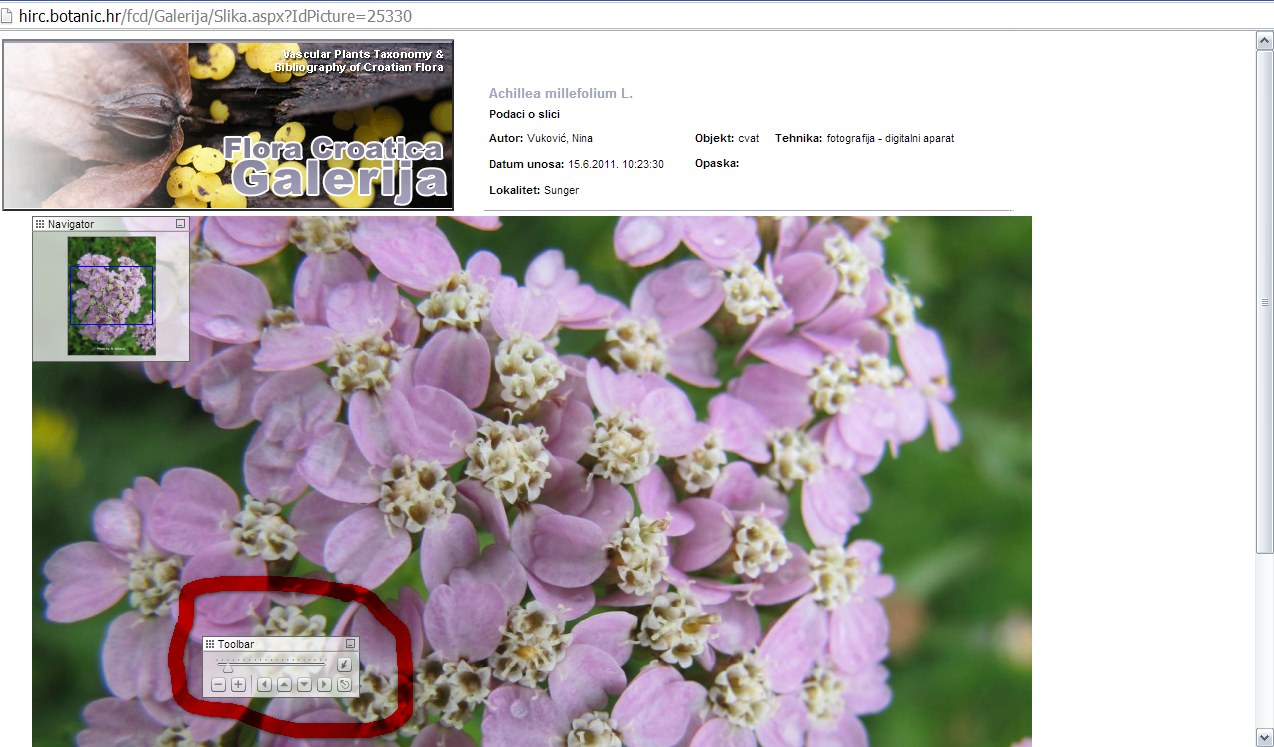
Task: Click the Toolbar panel drag grip
Action: 210,644
